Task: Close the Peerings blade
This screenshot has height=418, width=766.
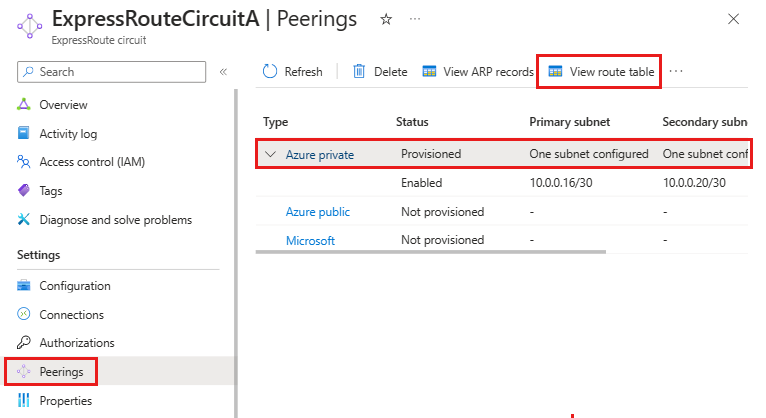Action: [x=733, y=19]
